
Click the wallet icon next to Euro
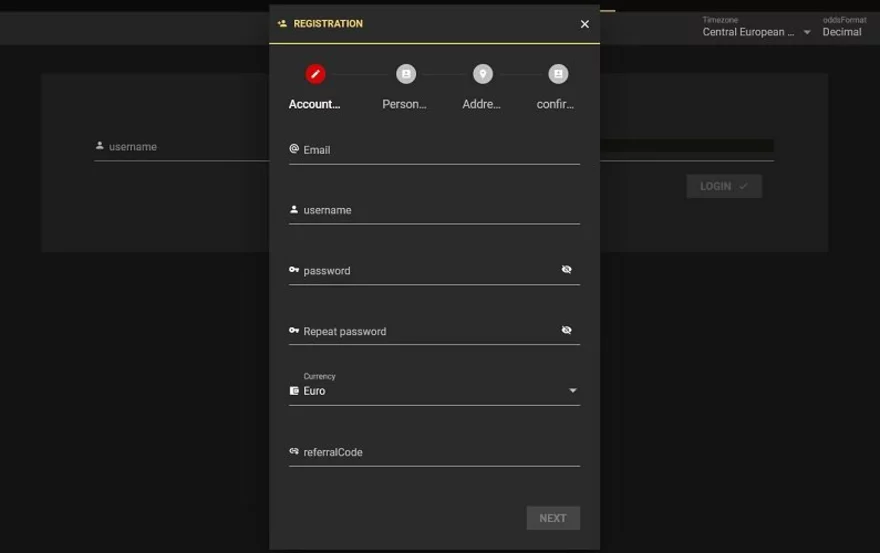point(294,391)
